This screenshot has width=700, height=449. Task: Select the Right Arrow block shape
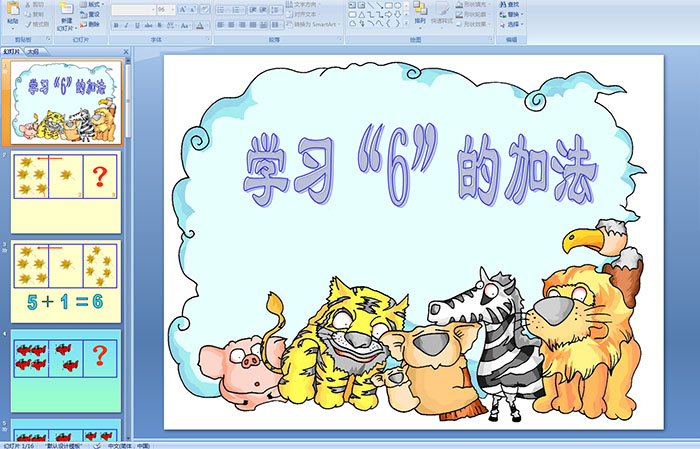pyautogui.click(x=388, y=14)
